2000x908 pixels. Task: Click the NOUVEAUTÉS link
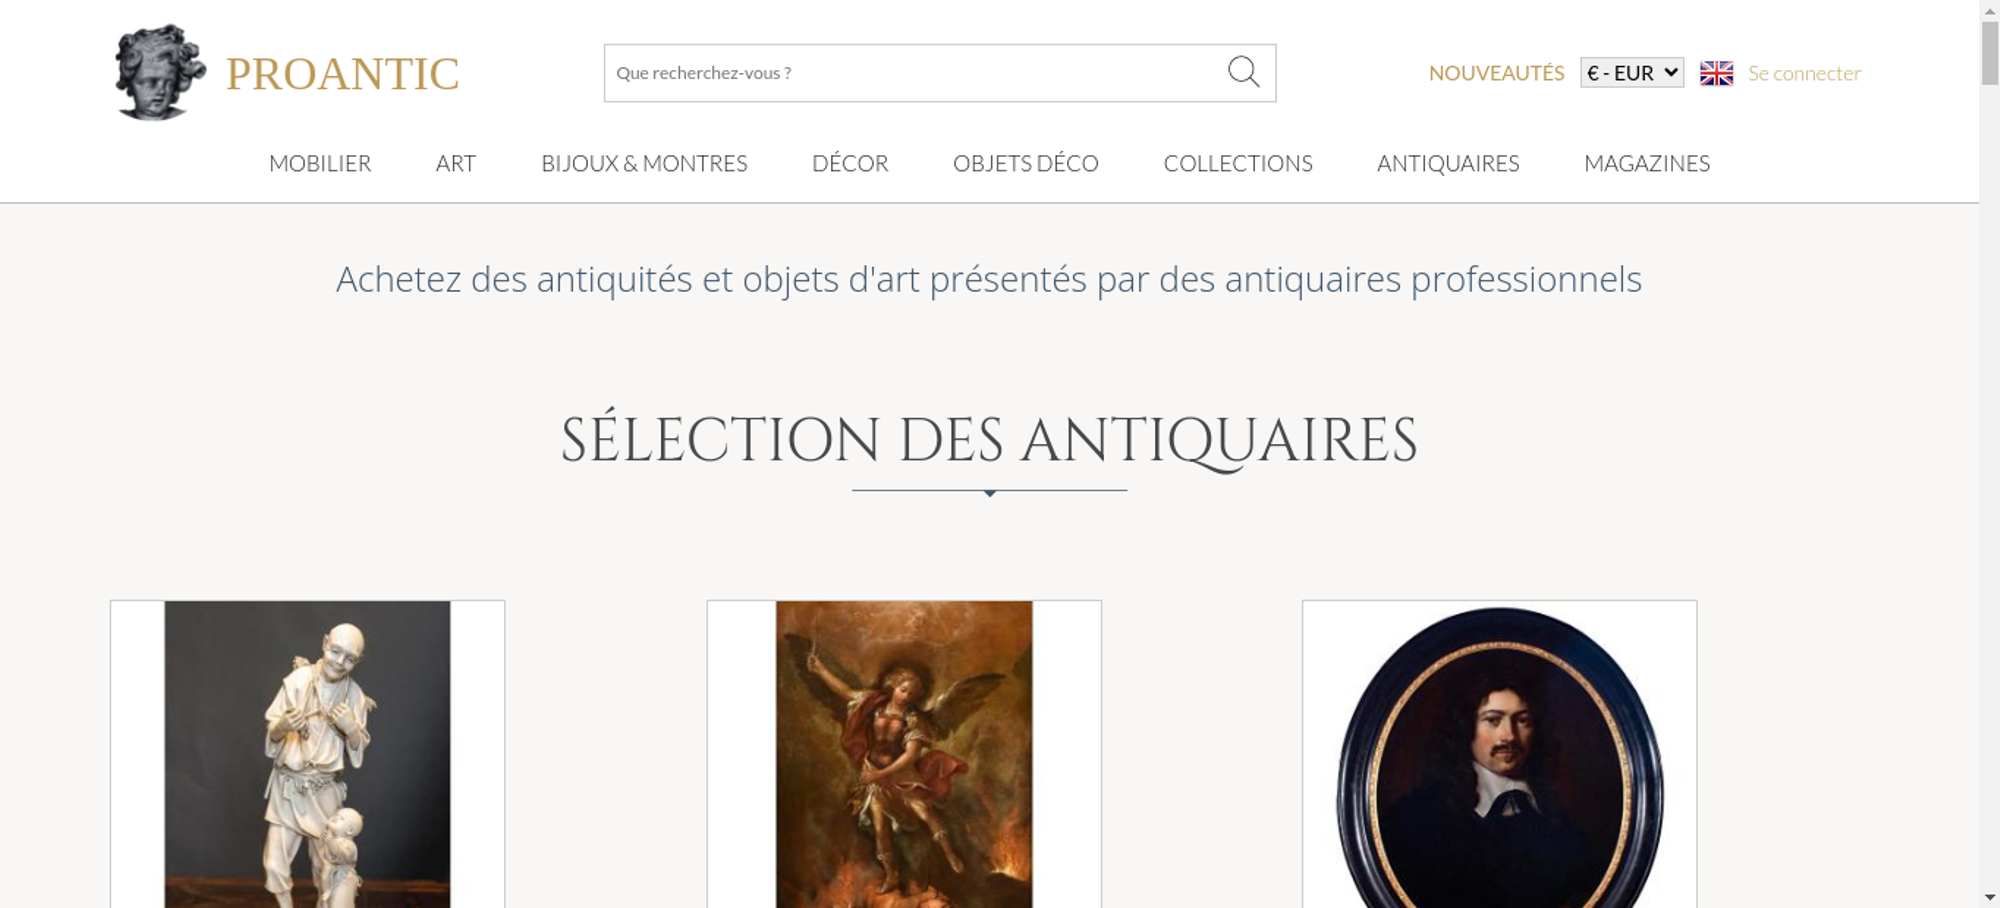[x=1496, y=73]
